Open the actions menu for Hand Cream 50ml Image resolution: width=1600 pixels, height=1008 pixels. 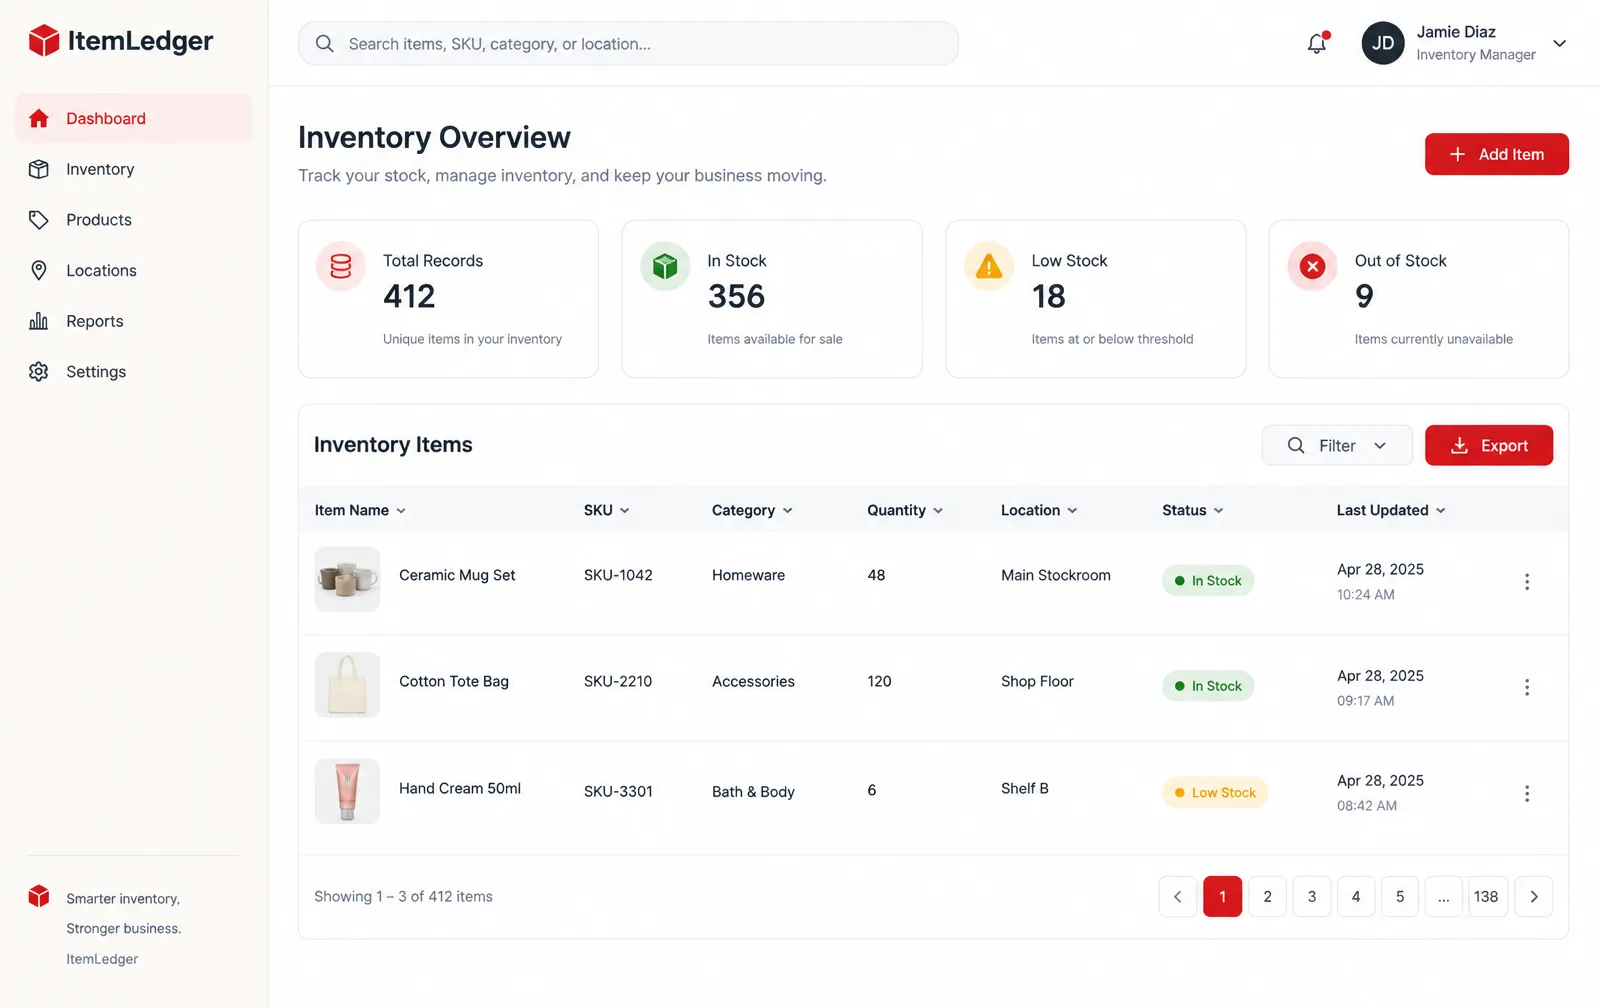(x=1527, y=793)
